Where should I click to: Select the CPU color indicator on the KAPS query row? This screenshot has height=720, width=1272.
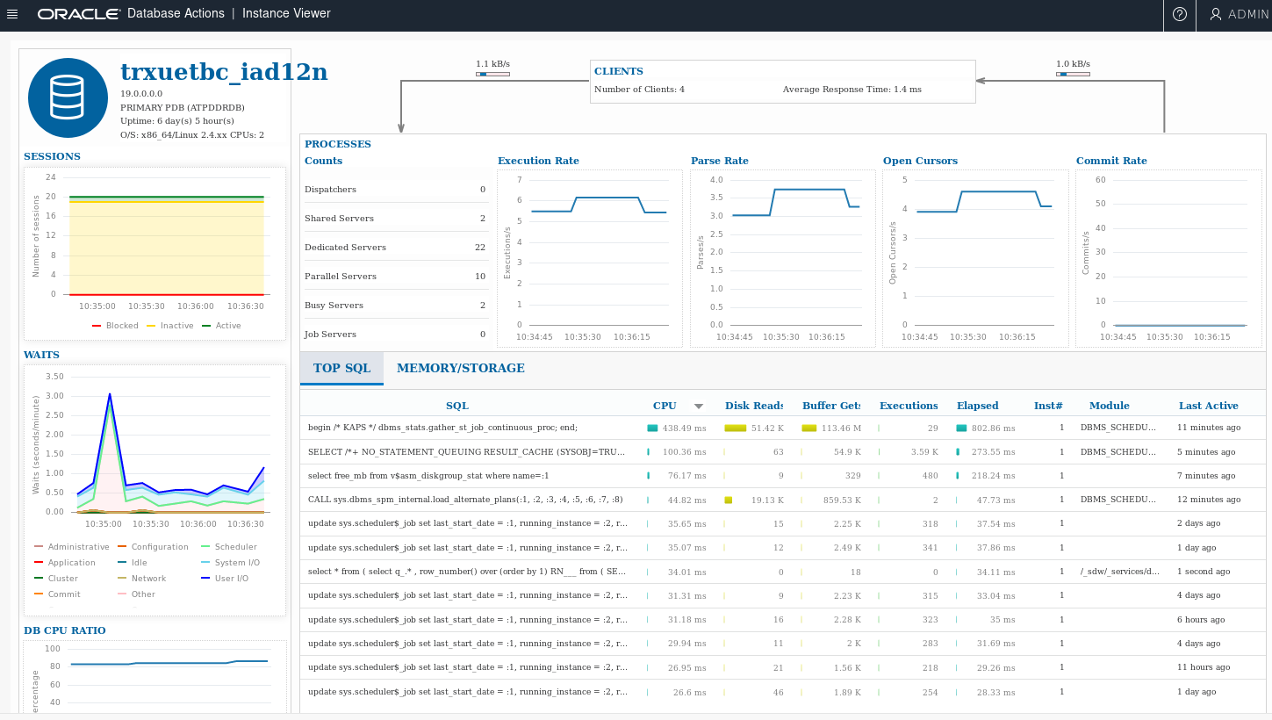pyautogui.click(x=651, y=426)
